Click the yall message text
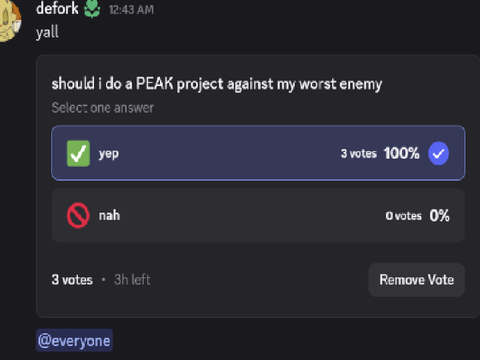The width and height of the screenshot is (480, 360). 47,32
